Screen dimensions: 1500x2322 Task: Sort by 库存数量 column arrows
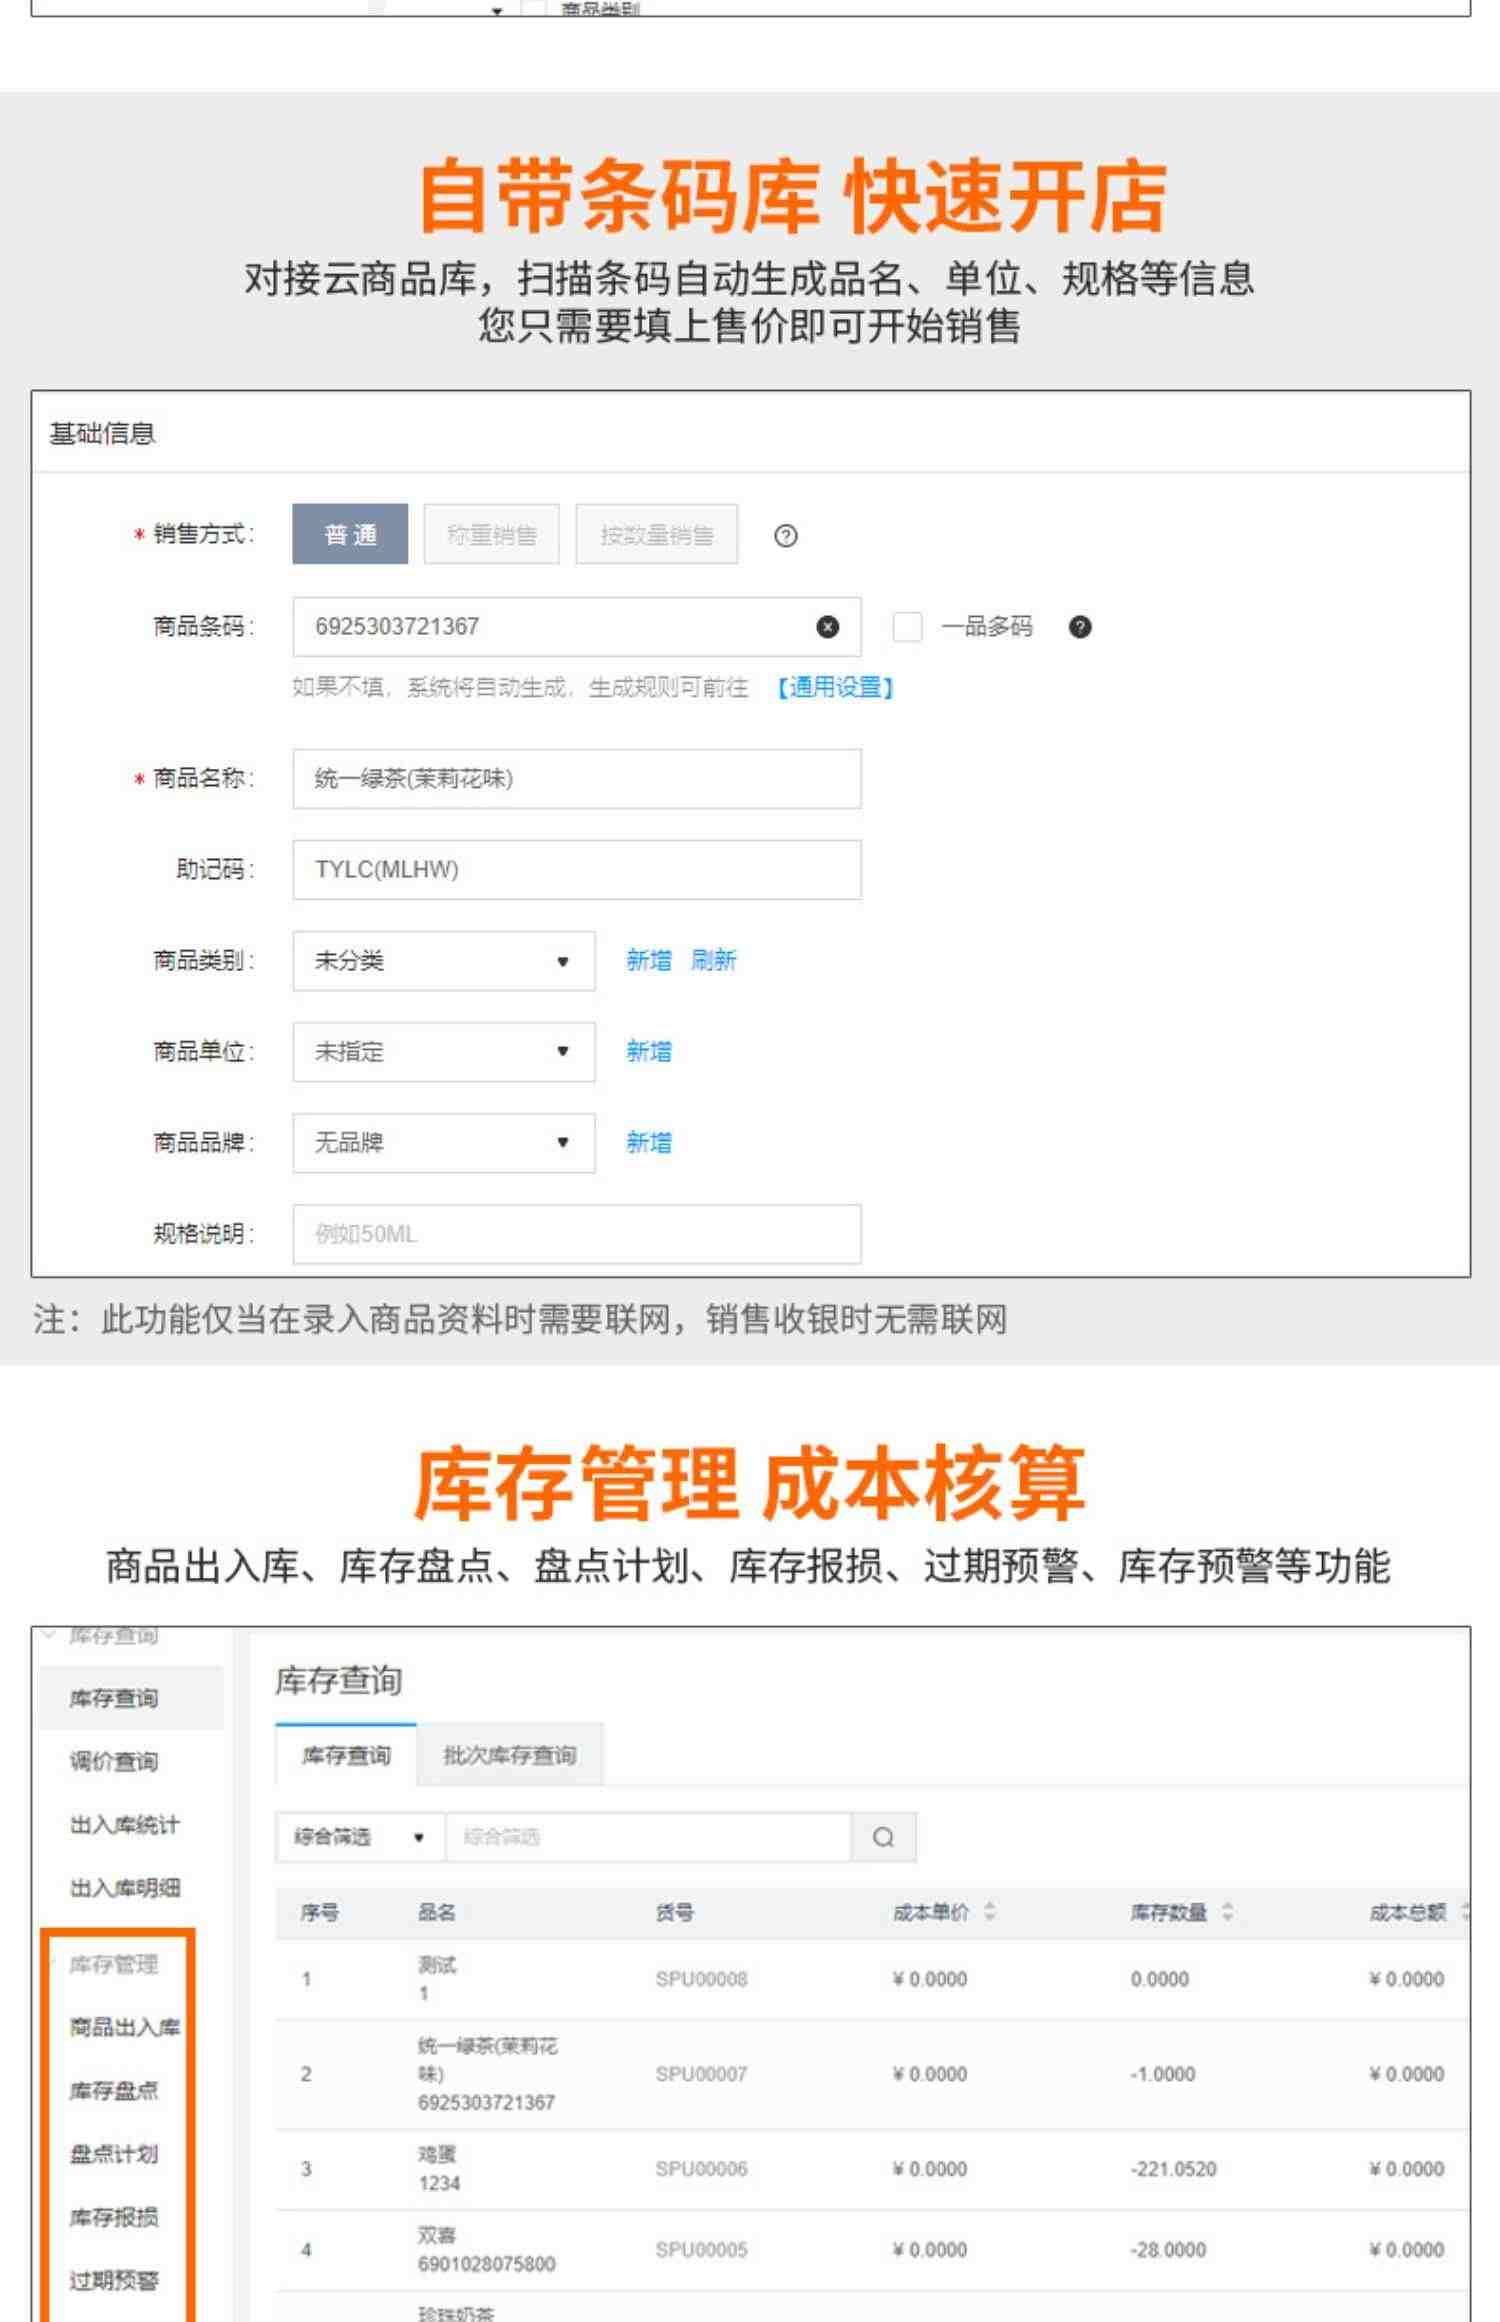(x=1227, y=1912)
